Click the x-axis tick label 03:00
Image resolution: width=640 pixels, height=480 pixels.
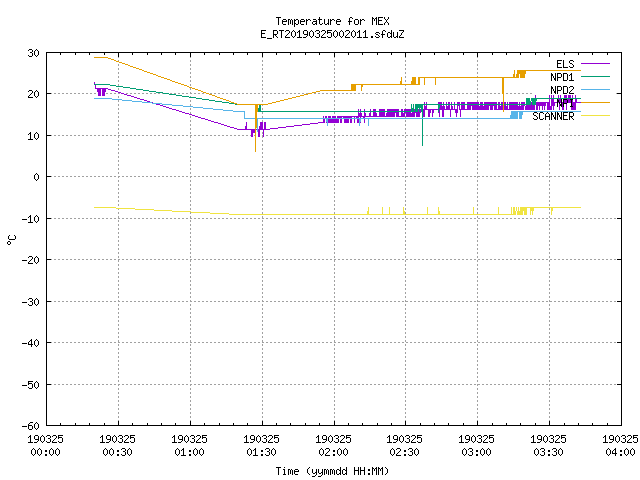476,452
